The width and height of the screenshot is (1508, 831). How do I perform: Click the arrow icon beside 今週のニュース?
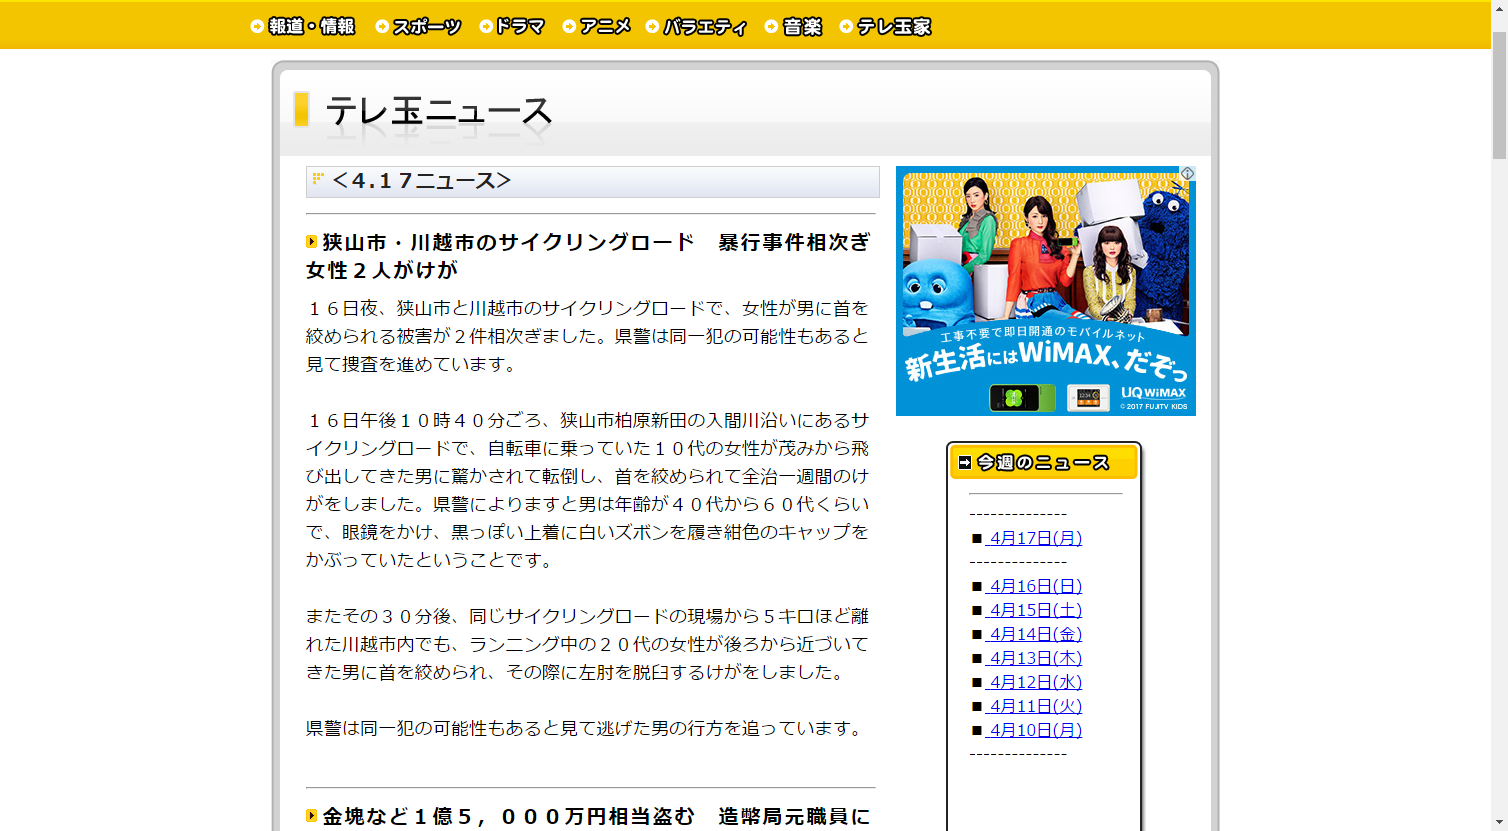click(x=964, y=462)
